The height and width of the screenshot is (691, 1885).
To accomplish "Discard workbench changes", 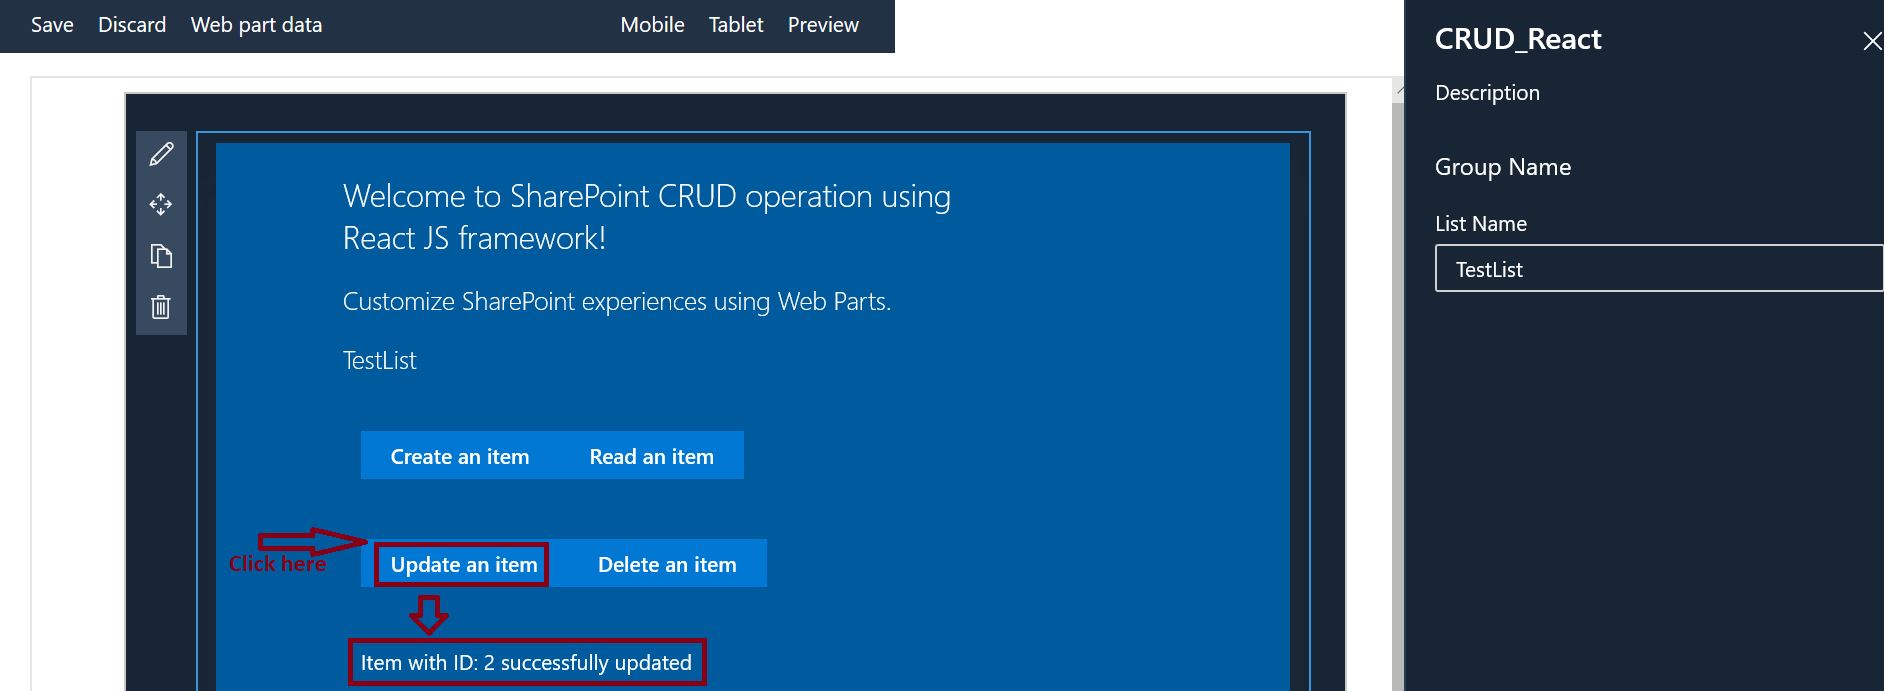I will click(132, 25).
